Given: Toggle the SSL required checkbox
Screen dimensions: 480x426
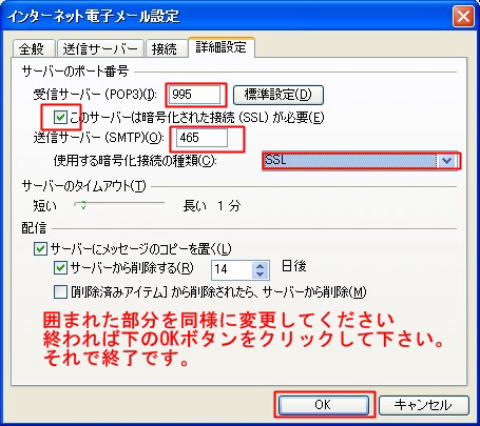Looking at the screenshot, I should click(60, 117).
